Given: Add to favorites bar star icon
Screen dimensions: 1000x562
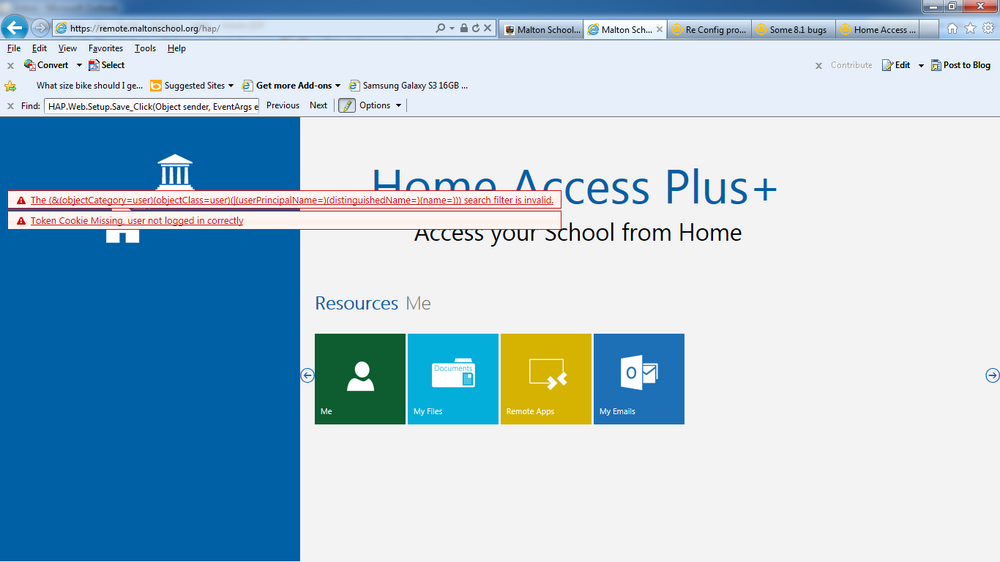Looking at the screenshot, I should click(x=10, y=85).
